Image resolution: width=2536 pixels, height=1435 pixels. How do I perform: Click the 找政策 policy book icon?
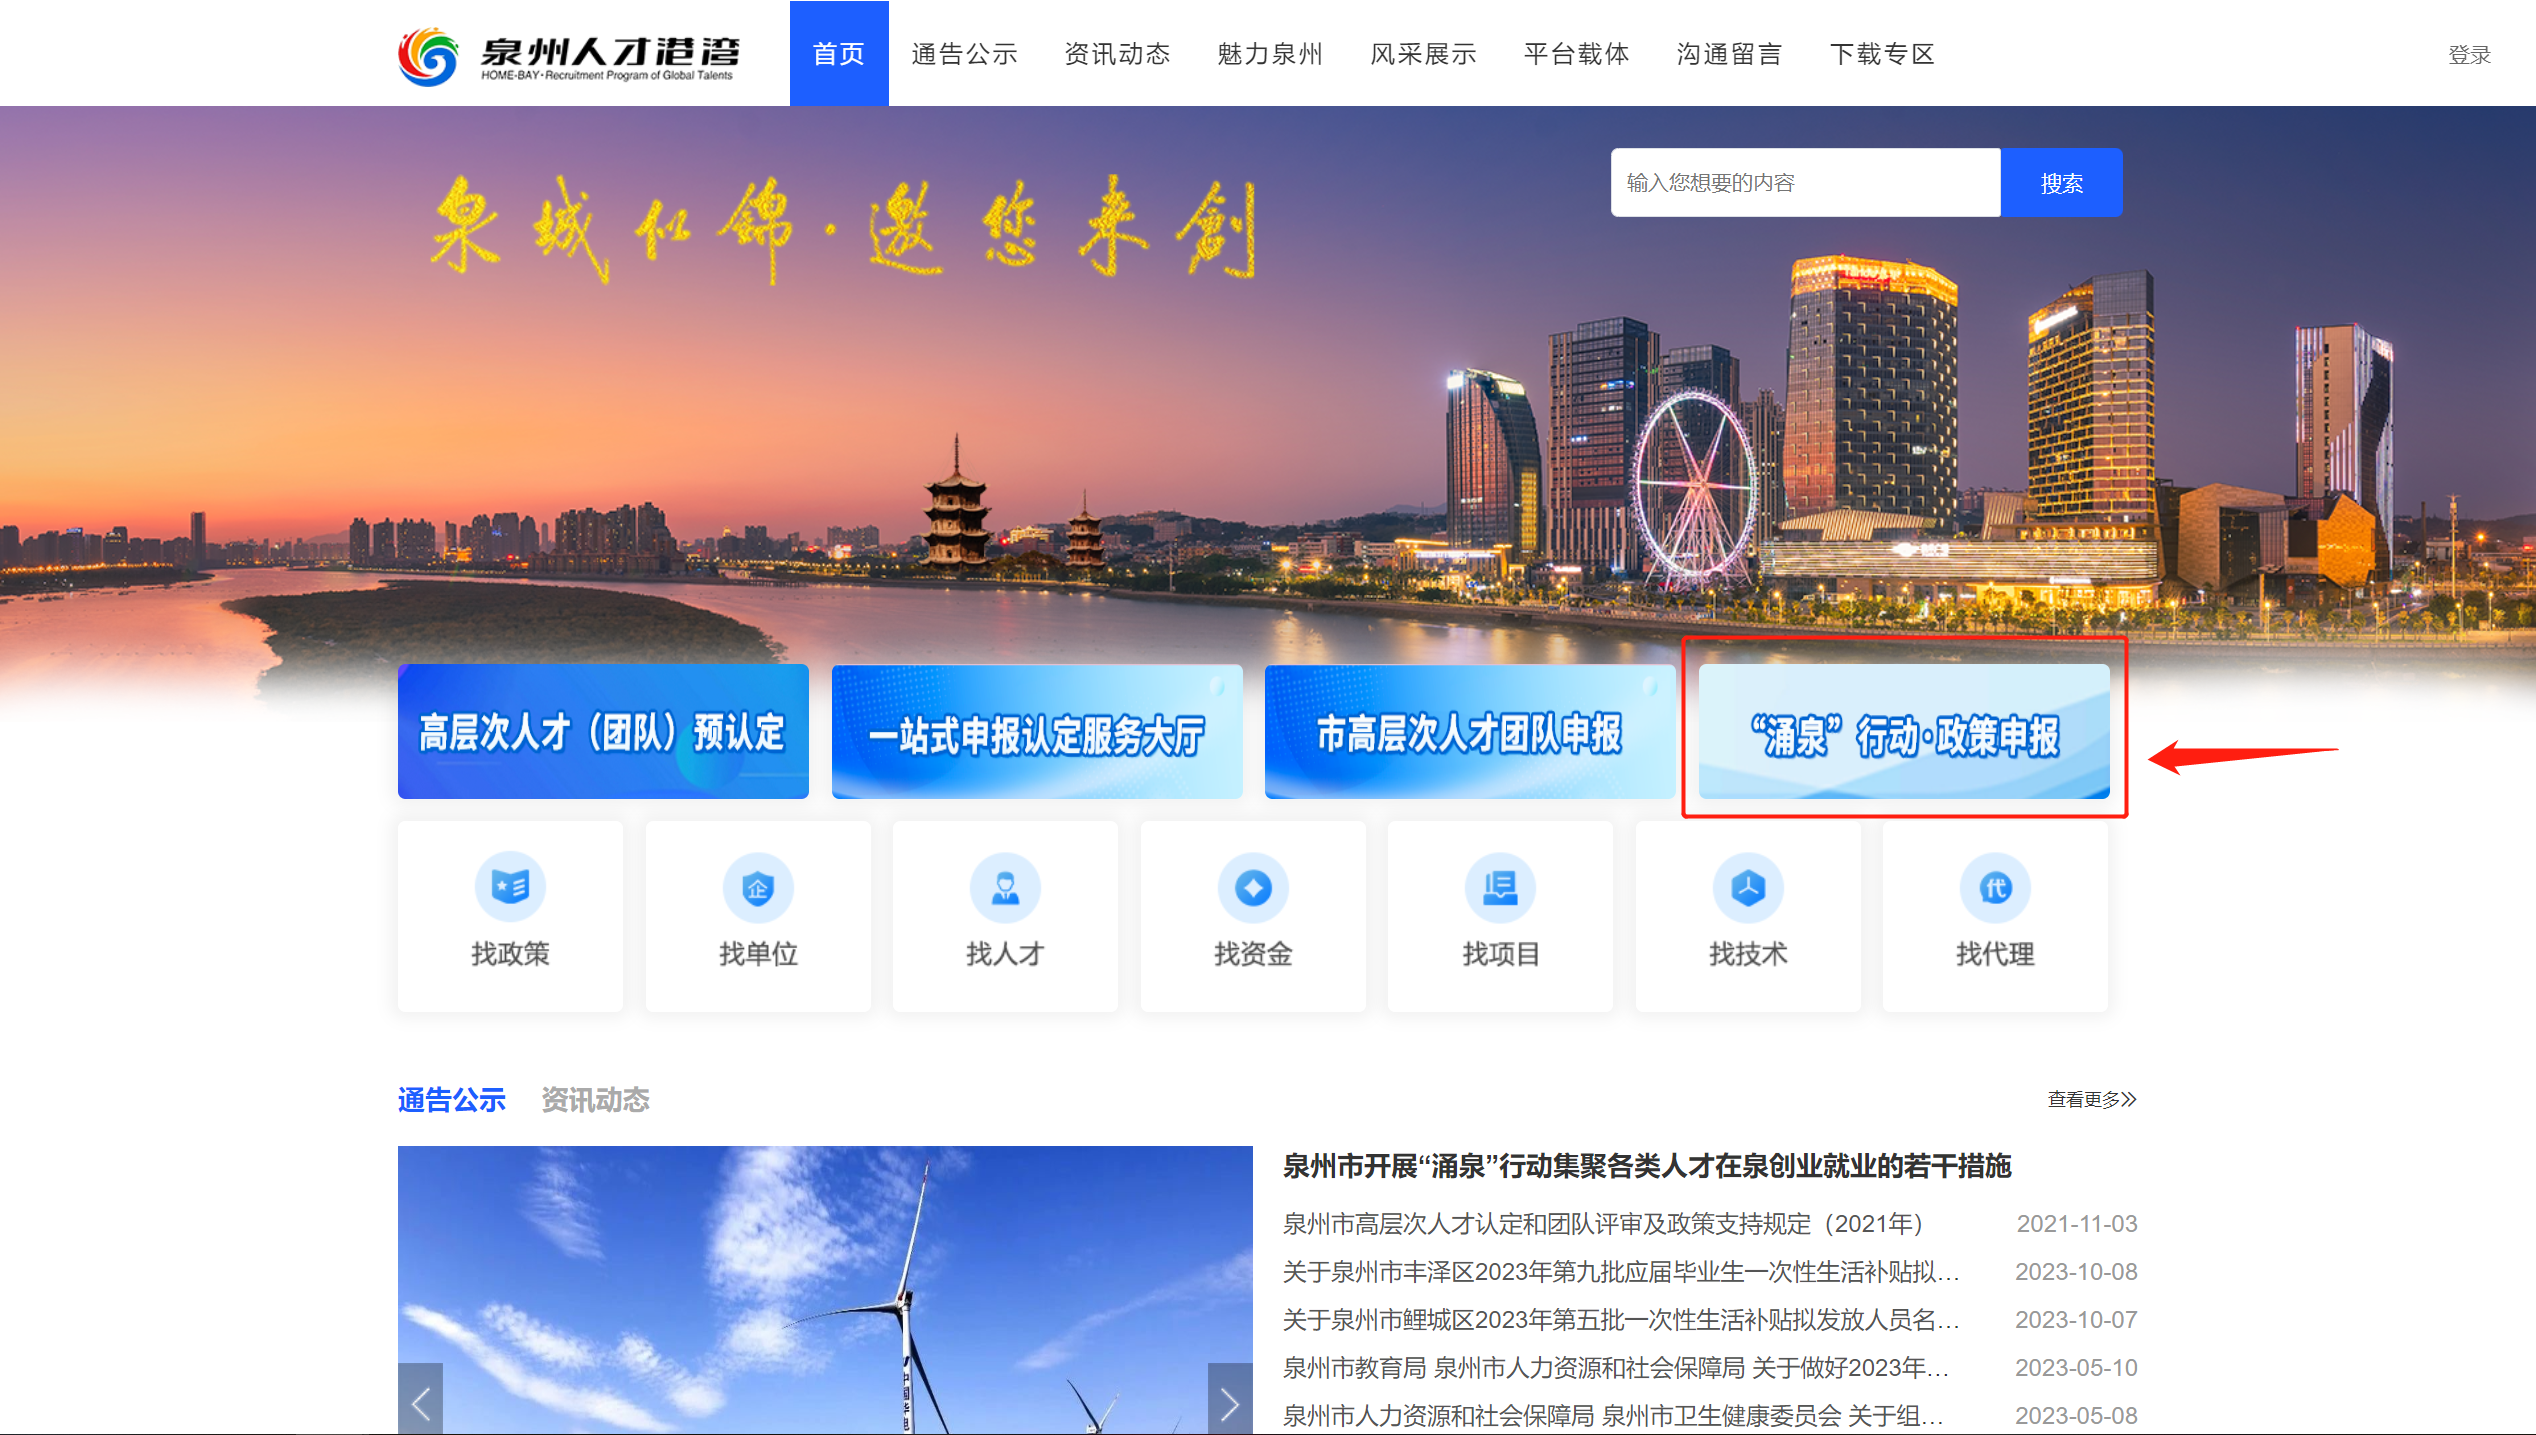[x=510, y=886]
